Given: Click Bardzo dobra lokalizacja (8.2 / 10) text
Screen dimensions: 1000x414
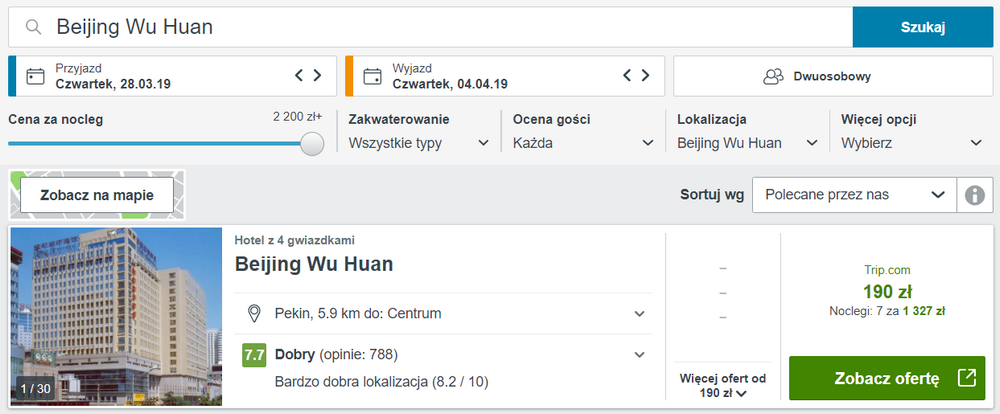Looking at the screenshot, I should coord(381,382).
